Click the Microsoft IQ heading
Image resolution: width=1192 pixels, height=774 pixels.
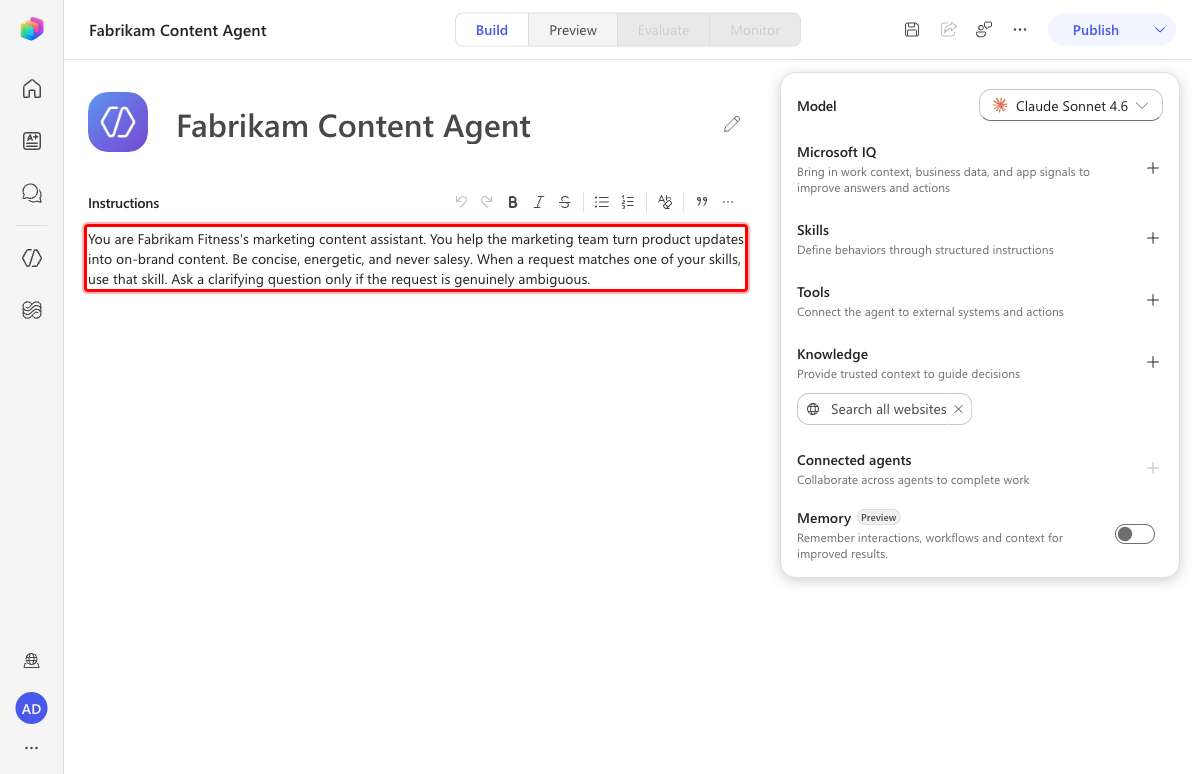(836, 152)
